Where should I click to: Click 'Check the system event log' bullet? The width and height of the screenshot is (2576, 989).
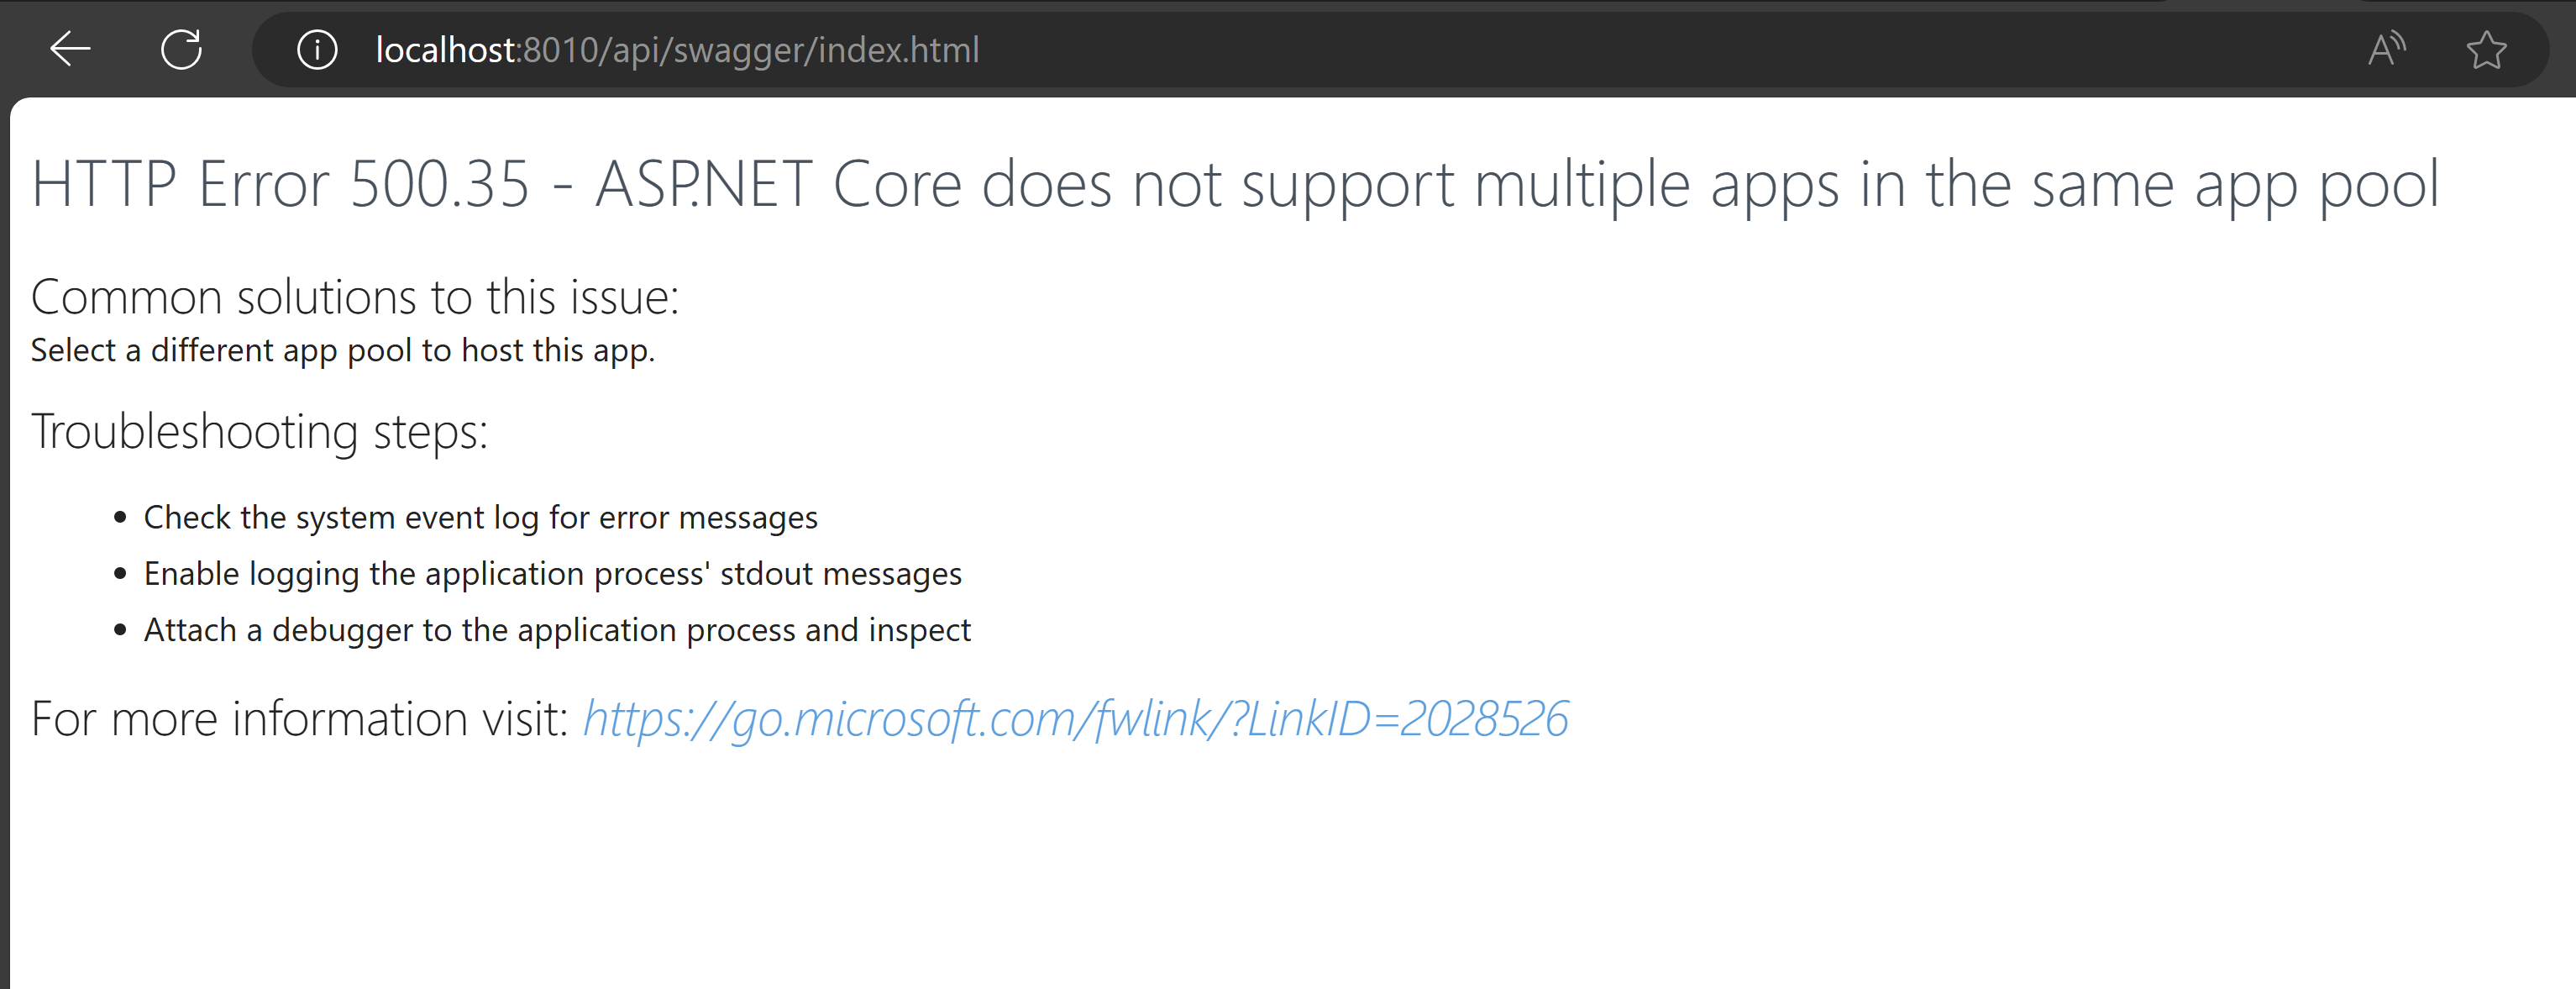(480, 518)
